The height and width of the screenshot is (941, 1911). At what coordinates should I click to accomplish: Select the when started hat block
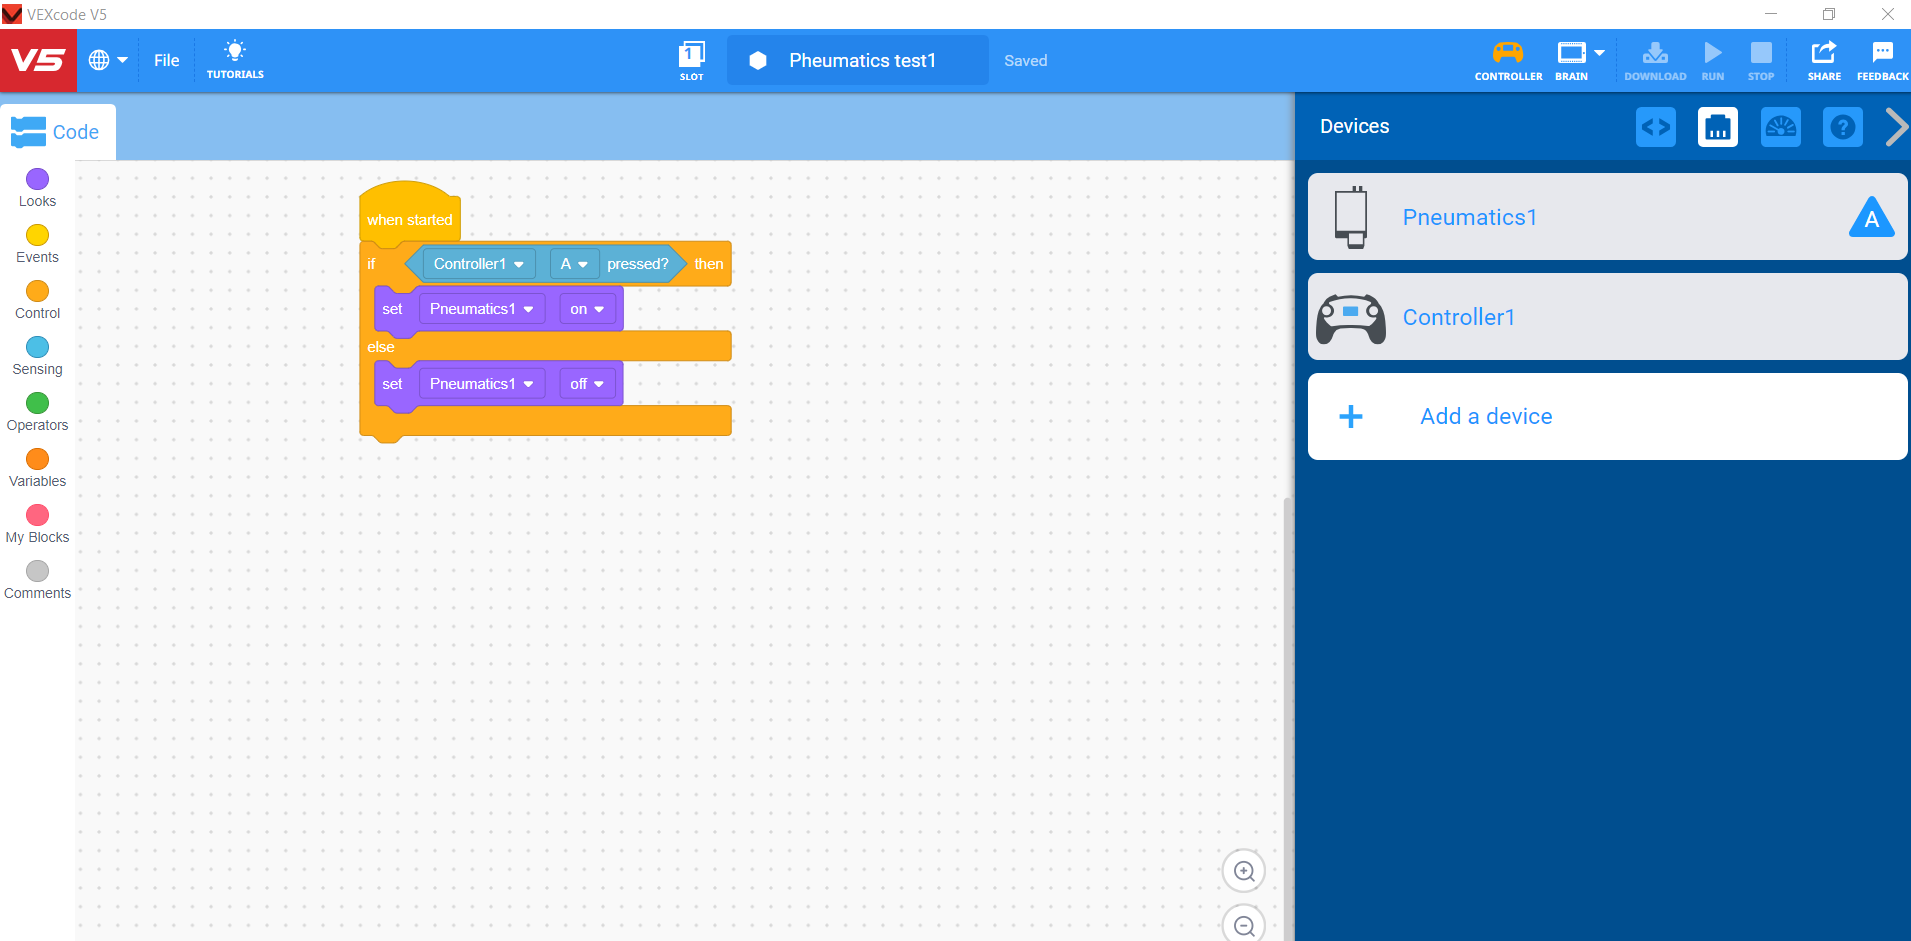click(409, 212)
